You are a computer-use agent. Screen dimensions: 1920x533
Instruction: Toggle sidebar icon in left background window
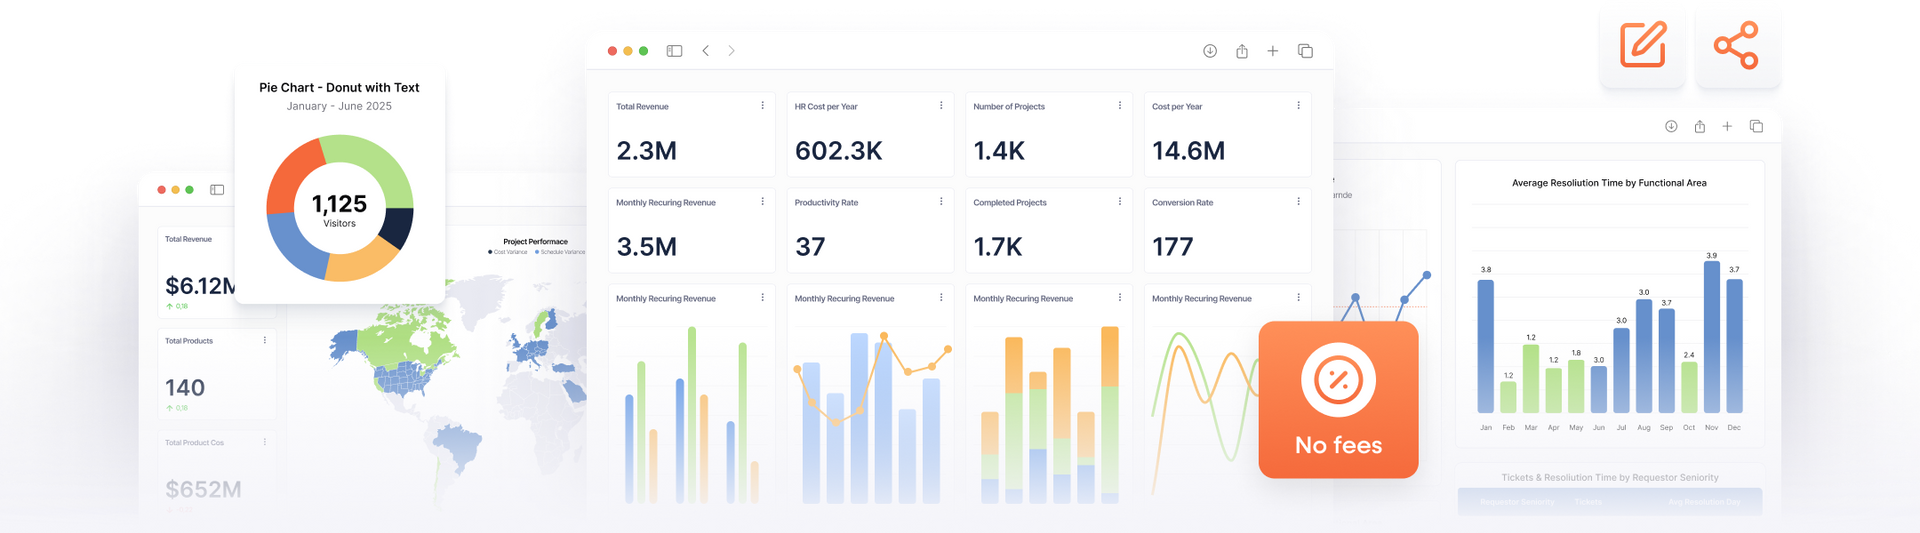pos(217,189)
